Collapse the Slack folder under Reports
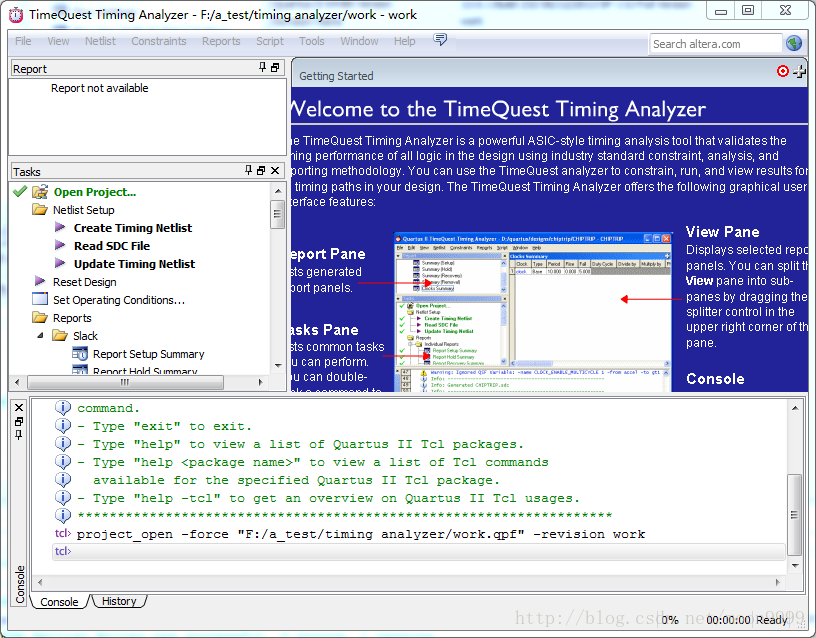The width and height of the screenshot is (816, 638). (41, 335)
